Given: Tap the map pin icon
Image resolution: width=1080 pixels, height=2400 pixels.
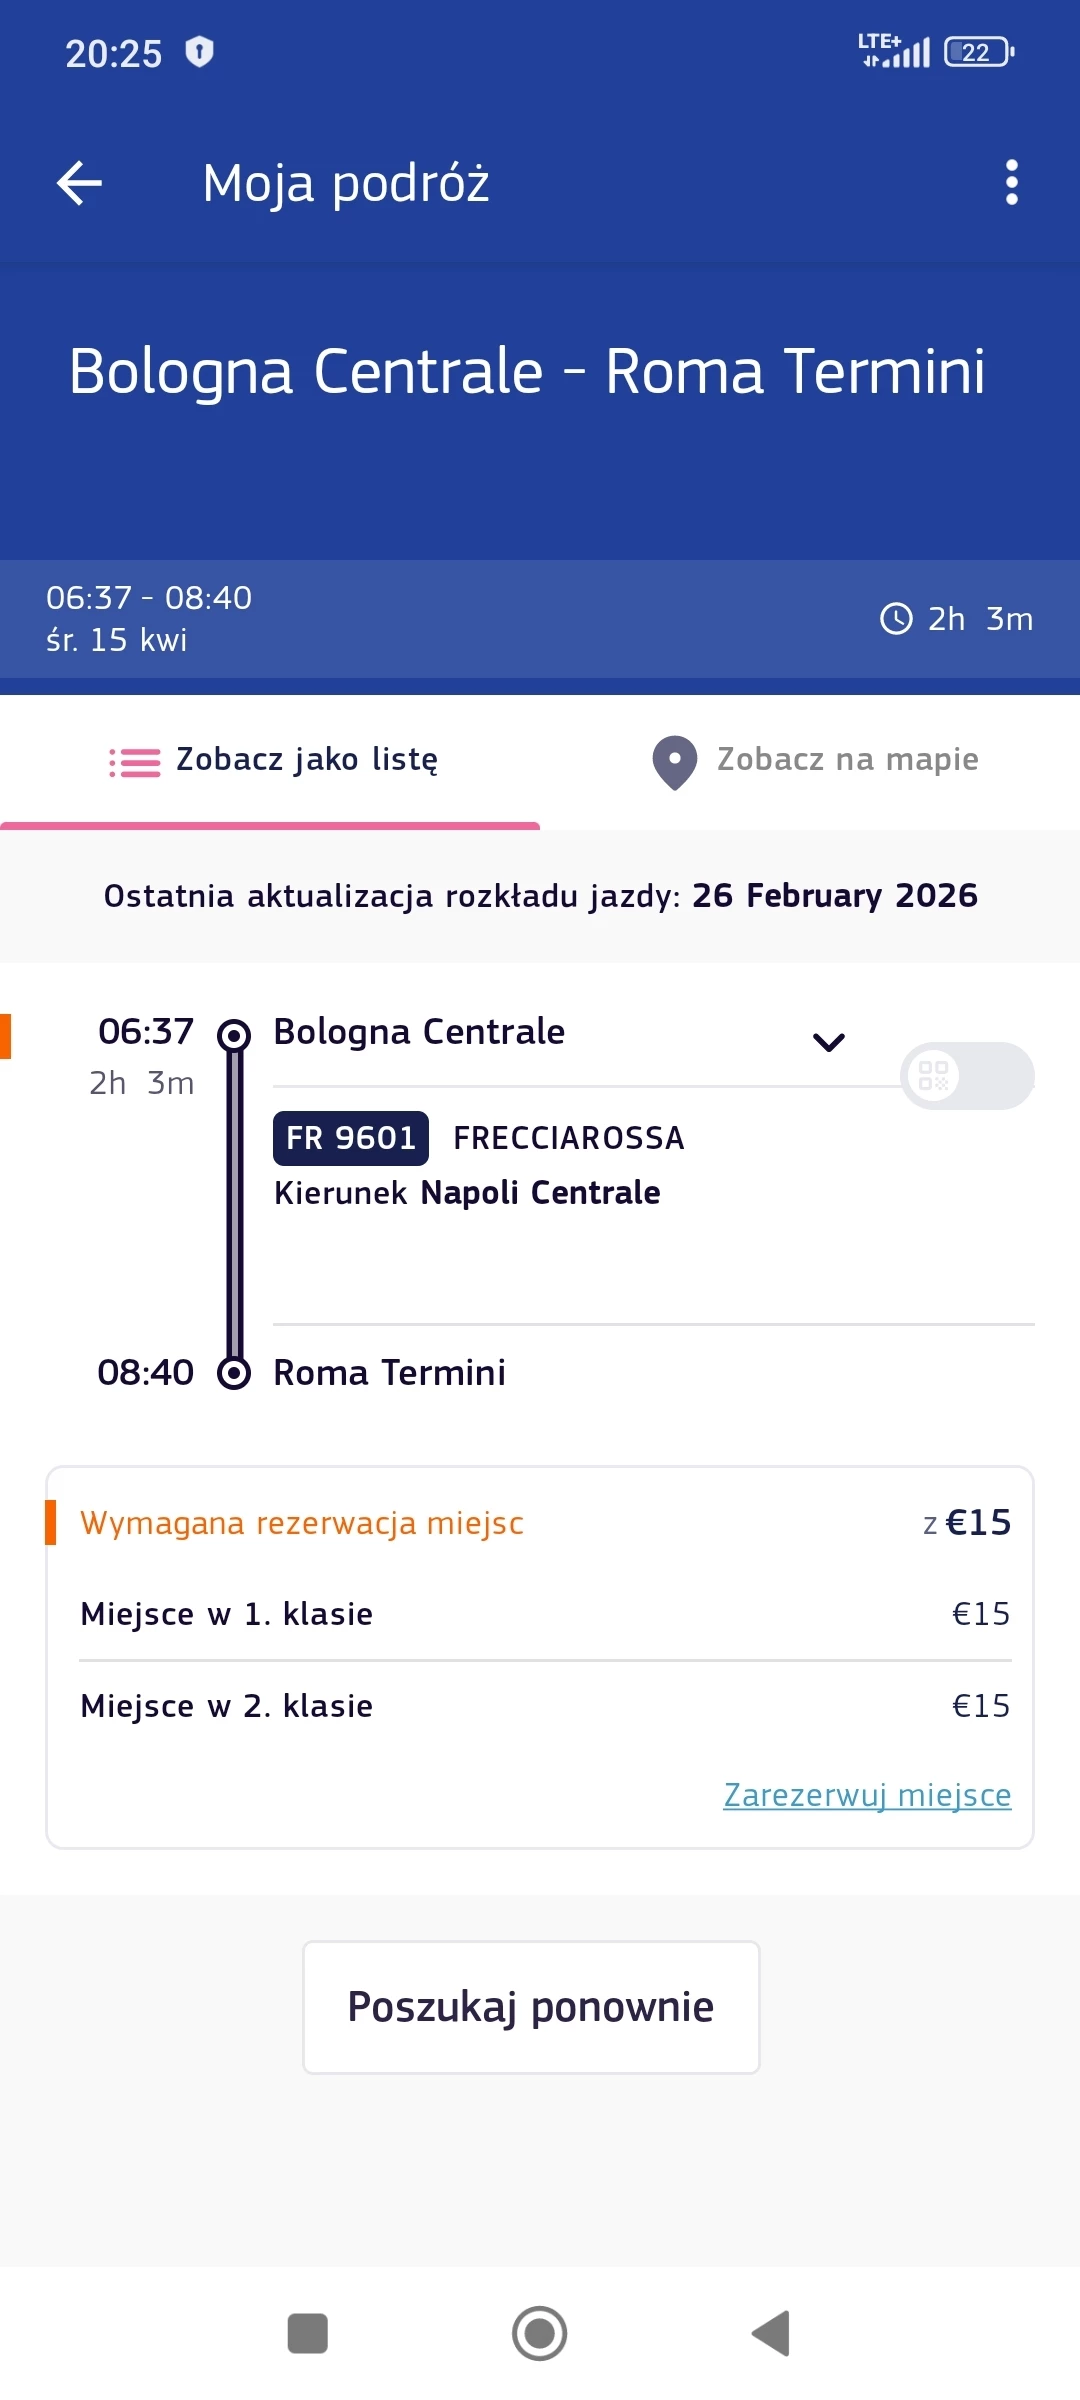Looking at the screenshot, I should (675, 763).
